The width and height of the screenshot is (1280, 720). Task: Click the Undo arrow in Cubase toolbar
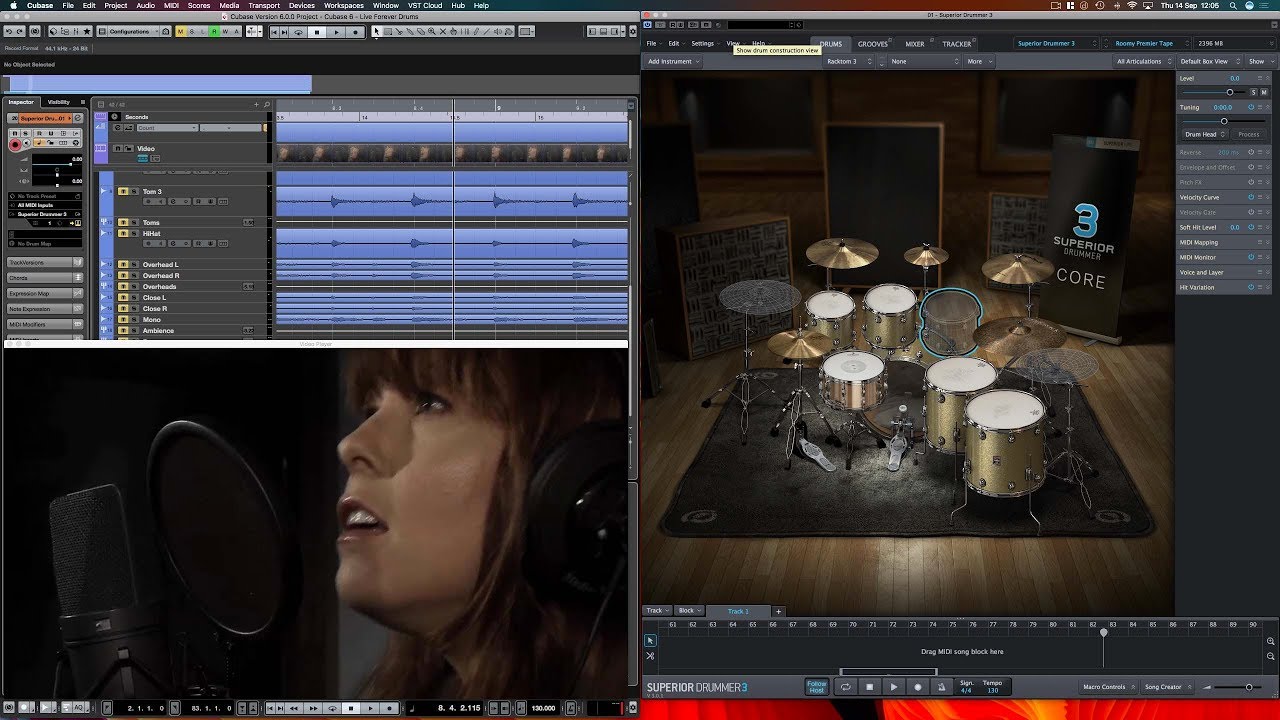(x=9, y=32)
